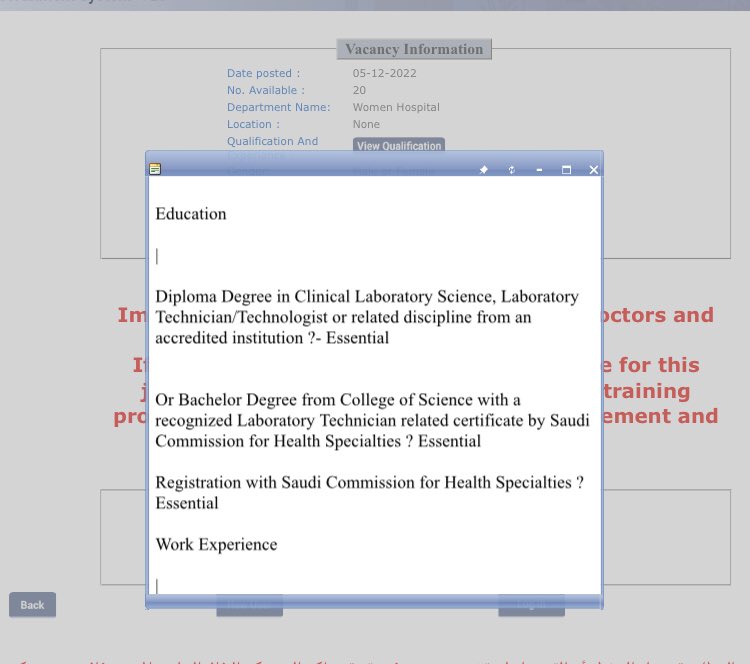This screenshot has width=750, height=664.
Task: Click the Location label
Action: [x=254, y=124]
